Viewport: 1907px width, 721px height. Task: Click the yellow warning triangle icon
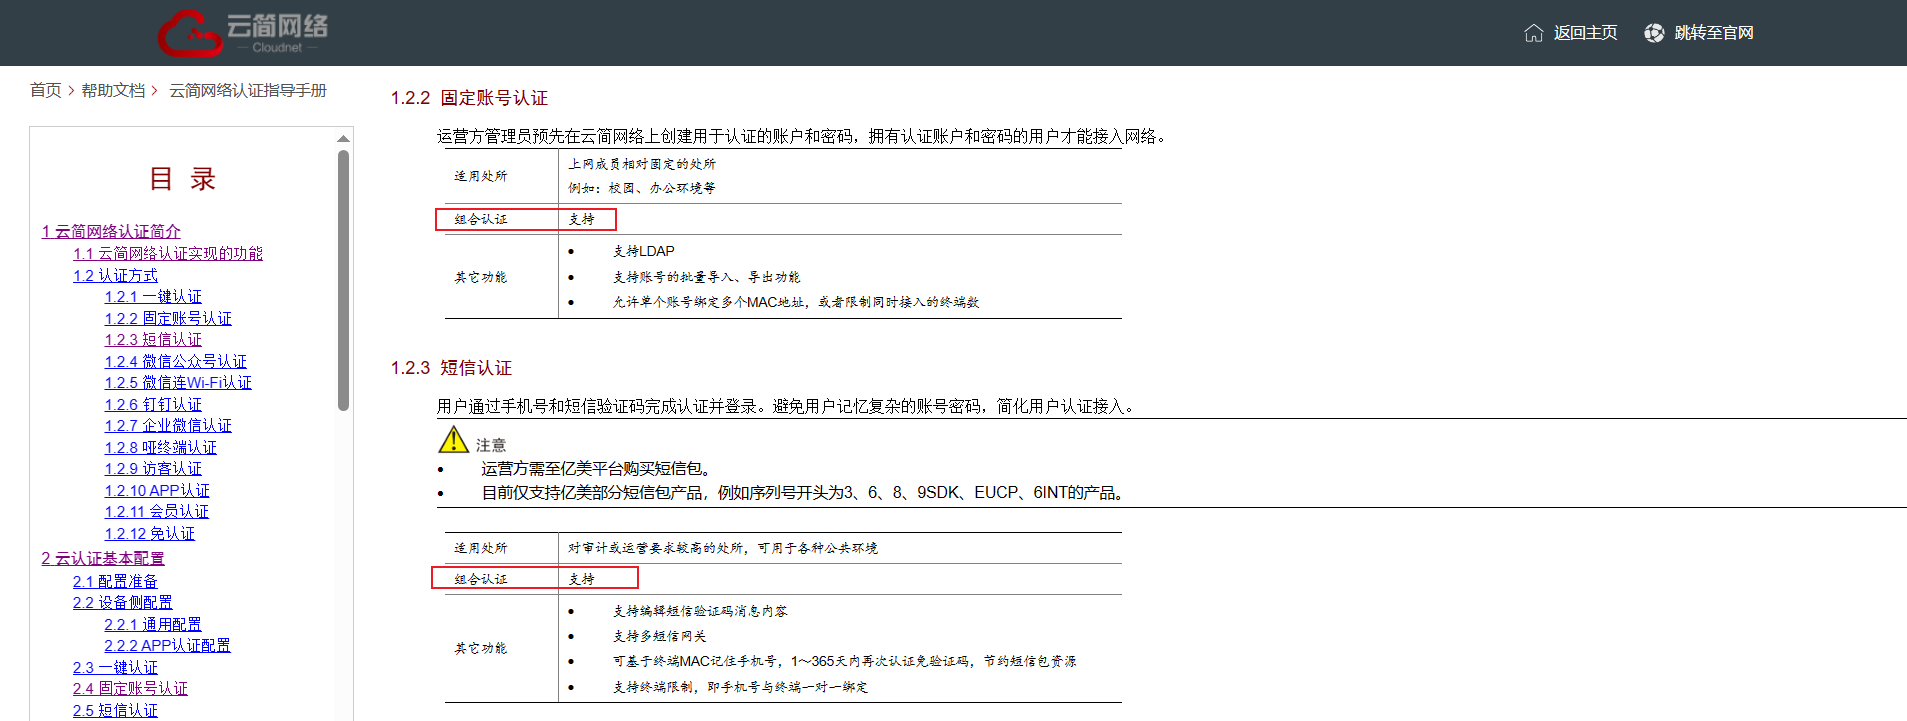click(x=453, y=440)
